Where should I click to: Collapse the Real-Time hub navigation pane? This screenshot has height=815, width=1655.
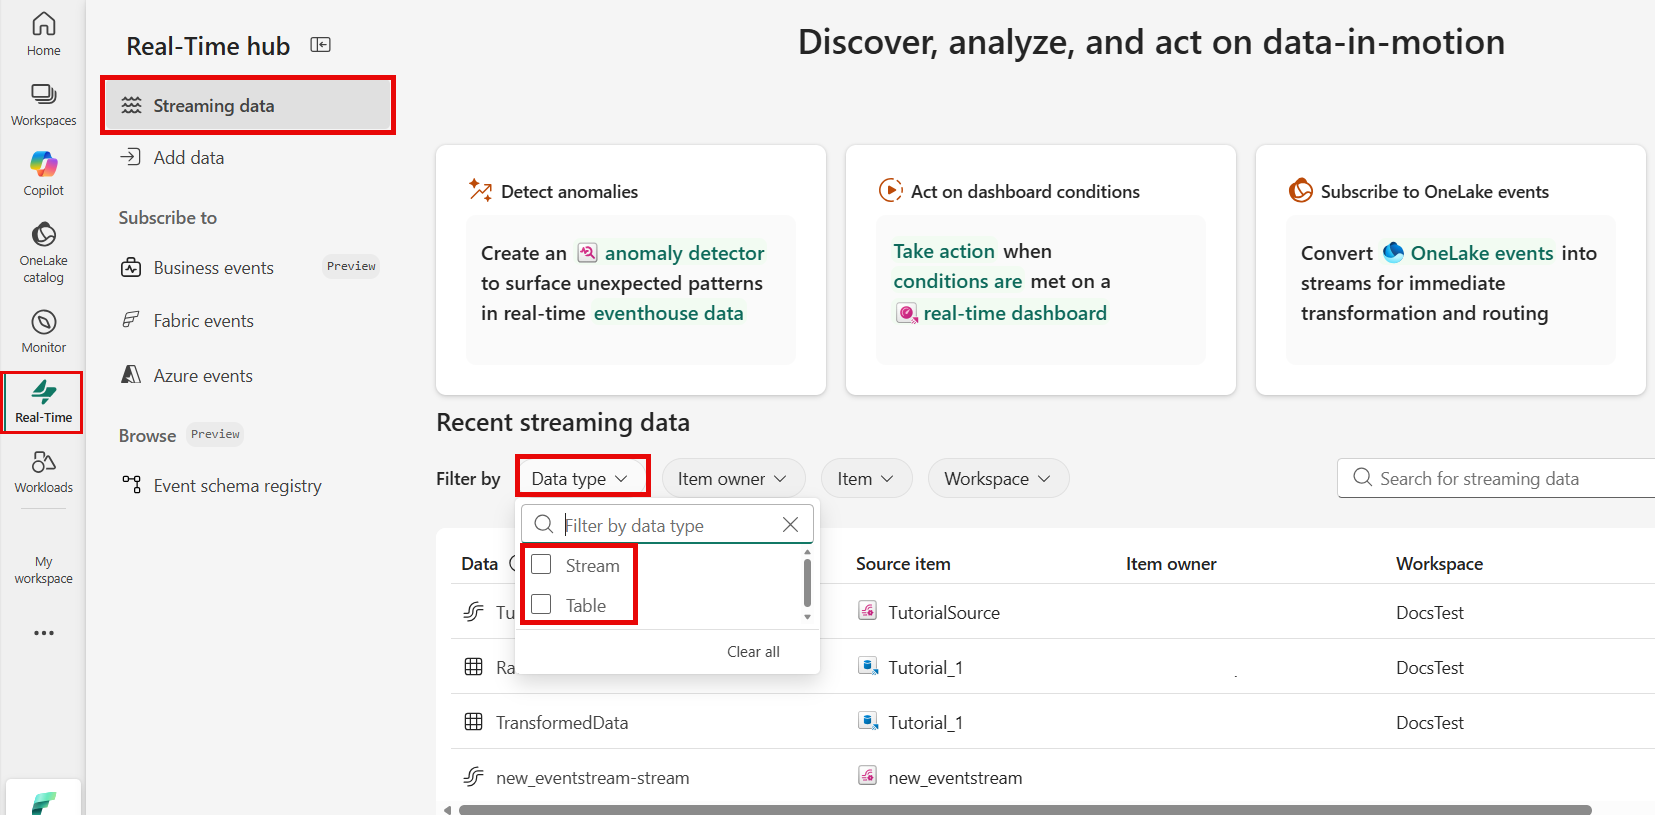click(320, 45)
